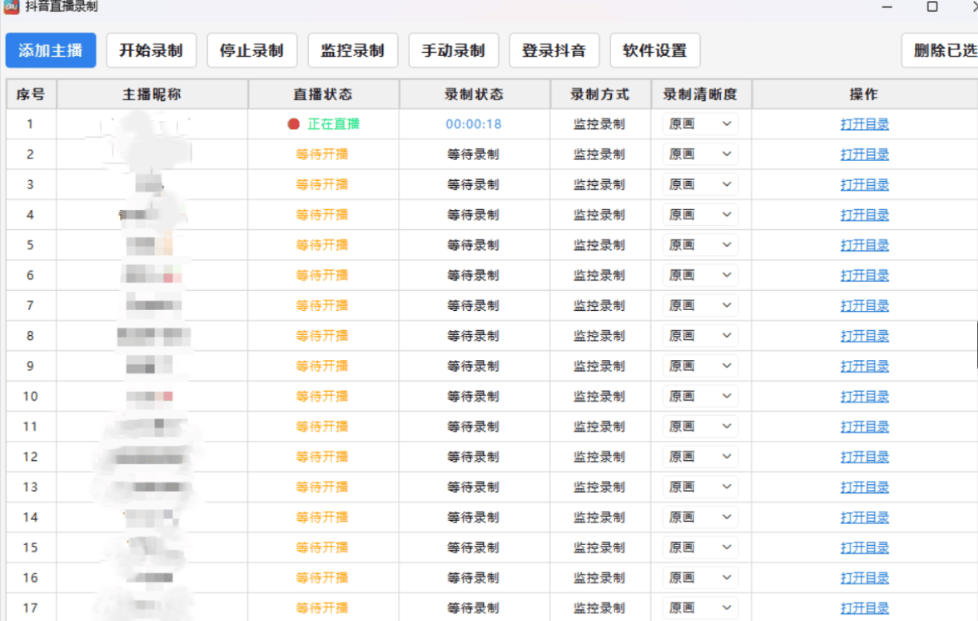This screenshot has width=978, height=621.
Task: Open 打开目录 link for row 5
Action: [x=864, y=245]
